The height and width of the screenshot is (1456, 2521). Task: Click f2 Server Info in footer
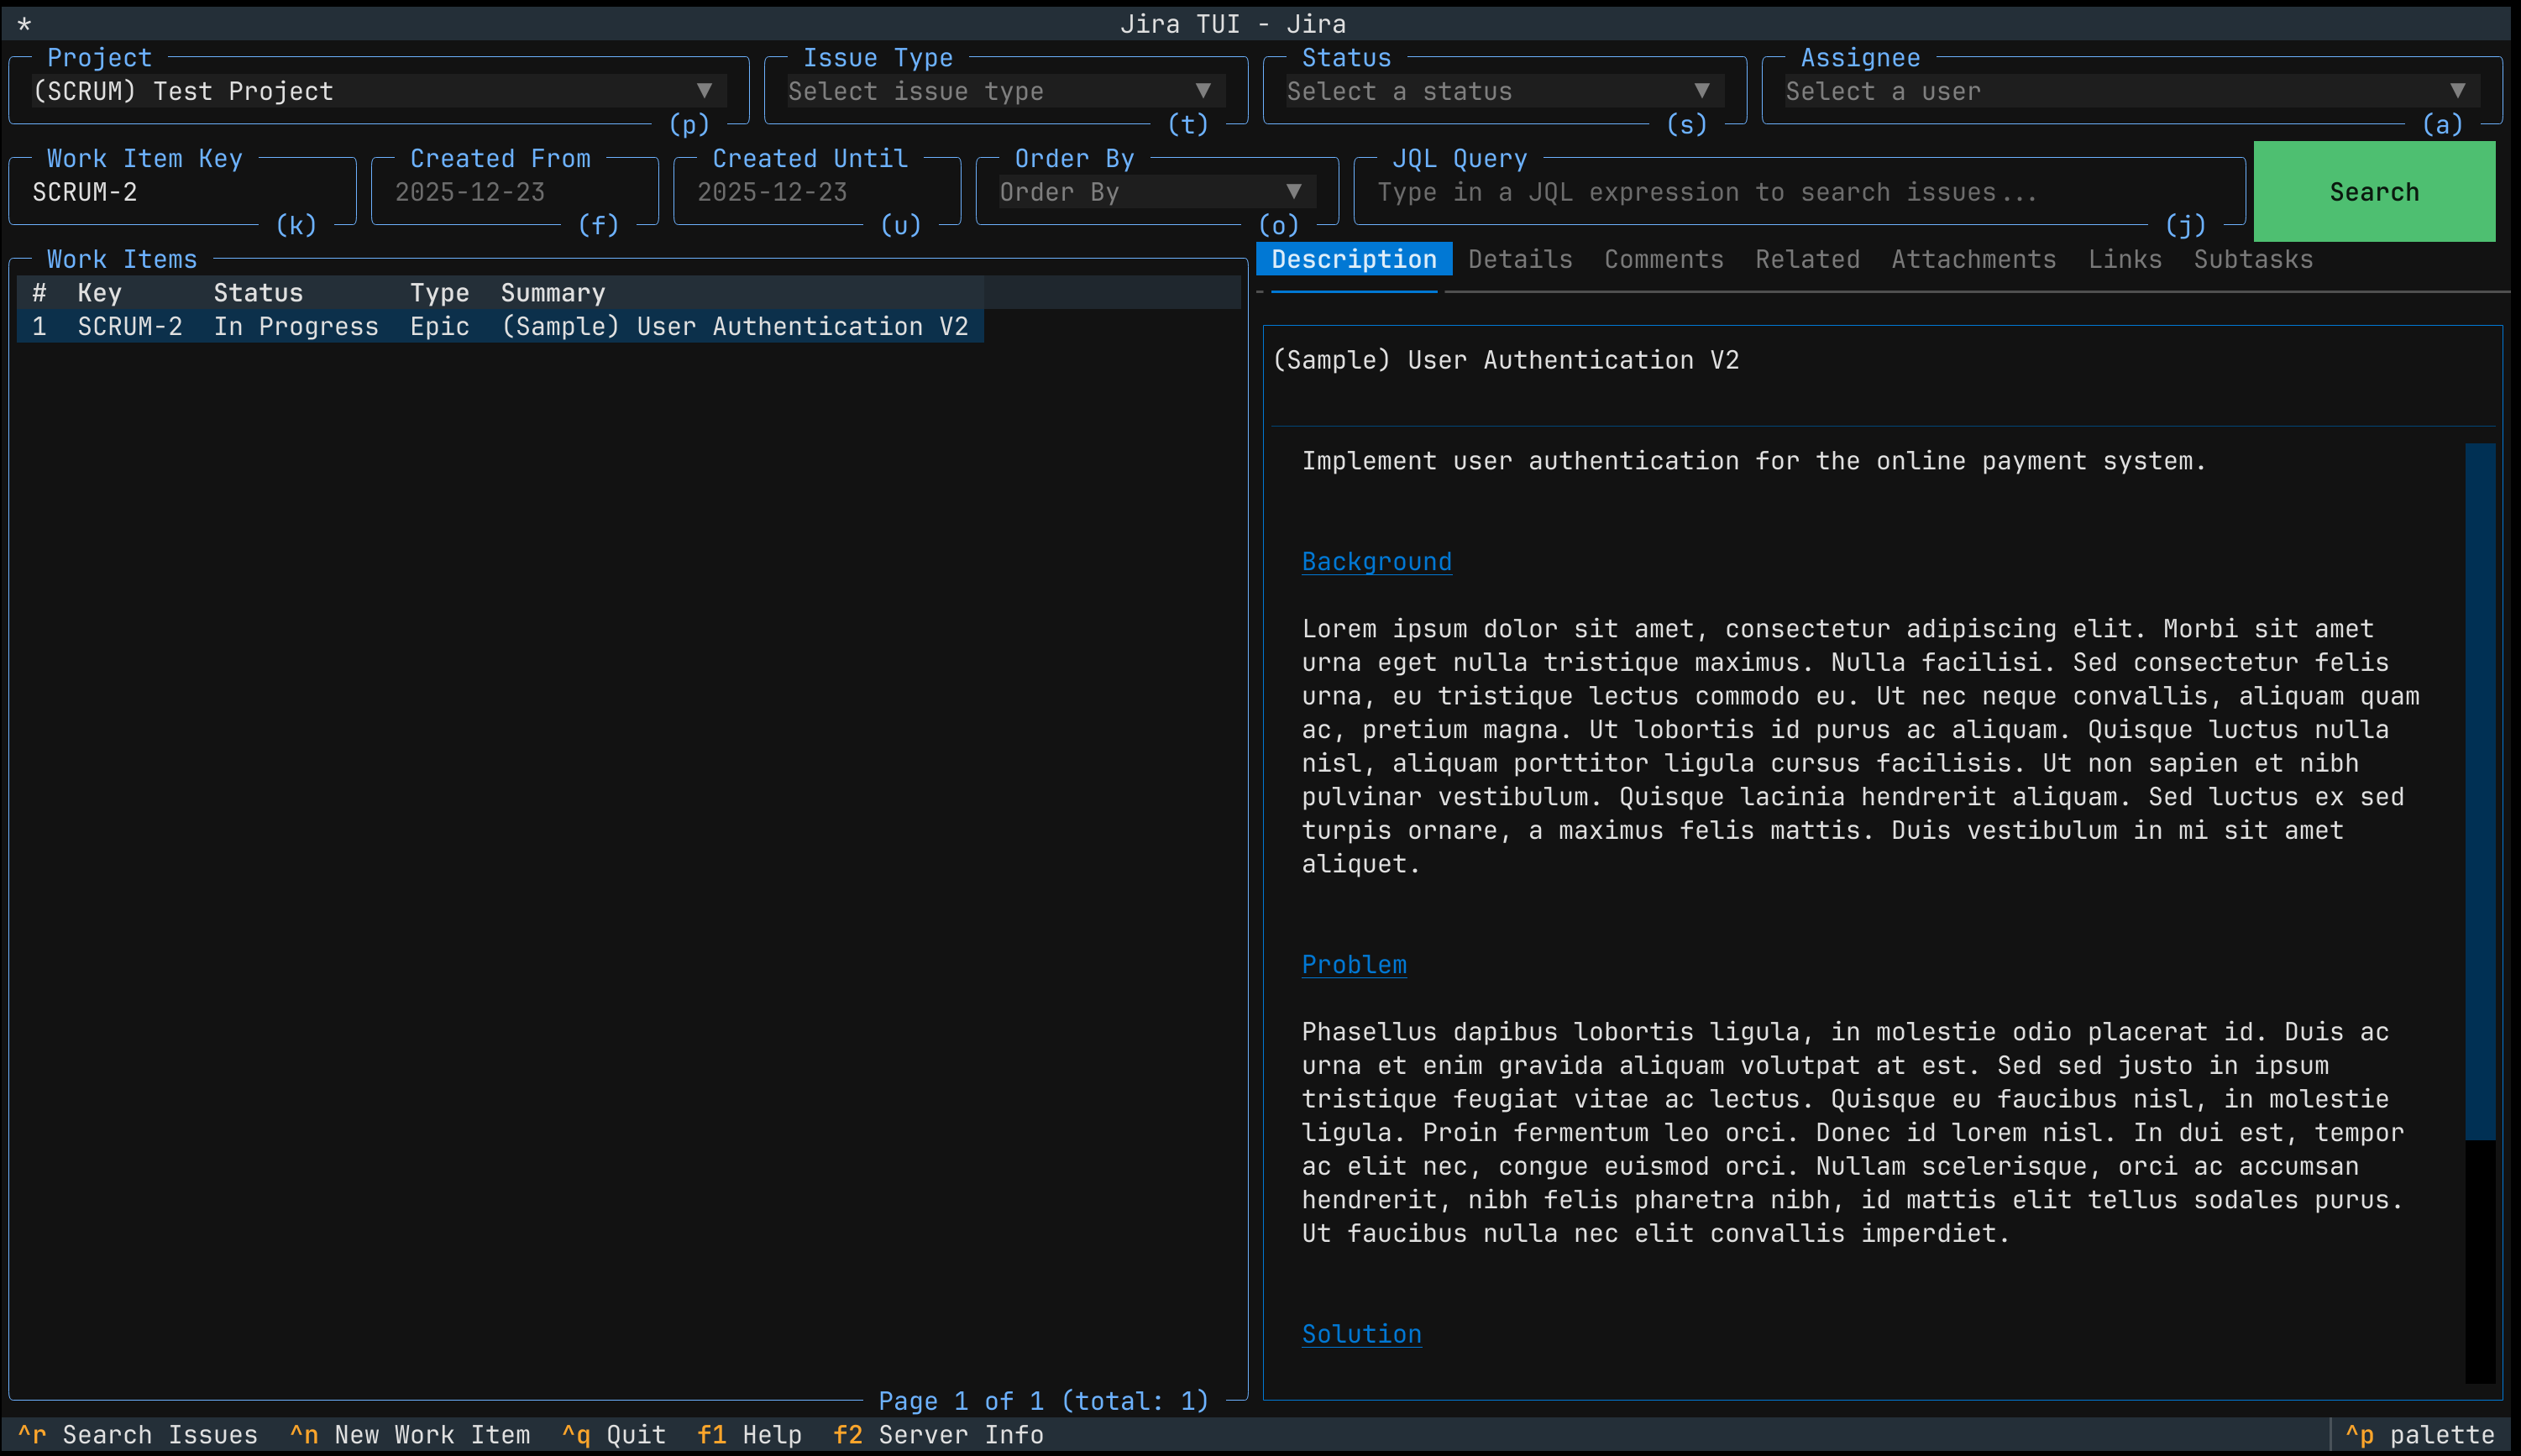tap(939, 1435)
